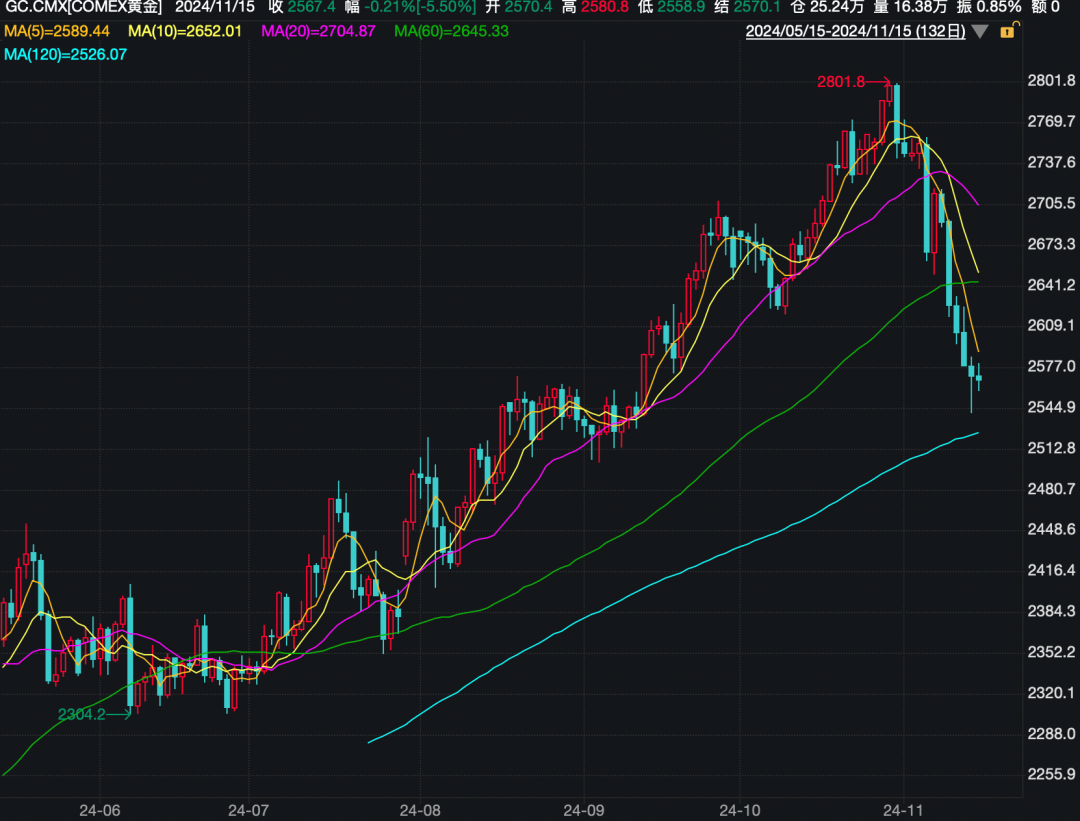
Task: Click the orange unlock padlock icon
Action: [x=1007, y=31]
